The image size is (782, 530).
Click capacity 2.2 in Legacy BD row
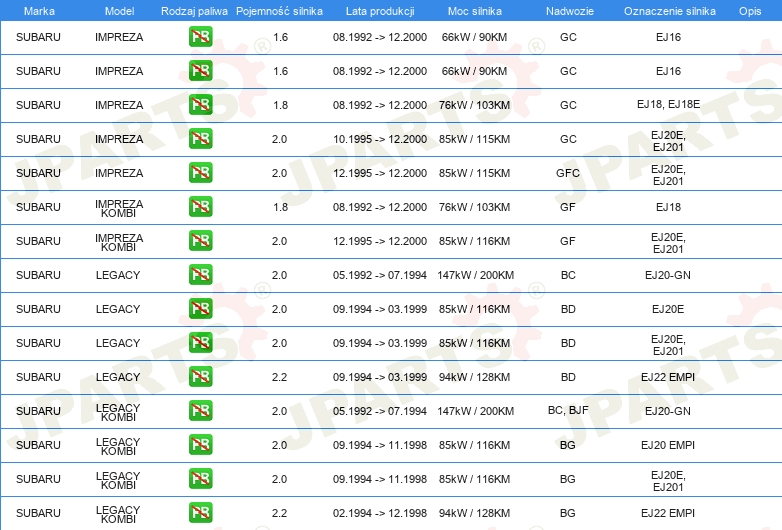point(279,377)
